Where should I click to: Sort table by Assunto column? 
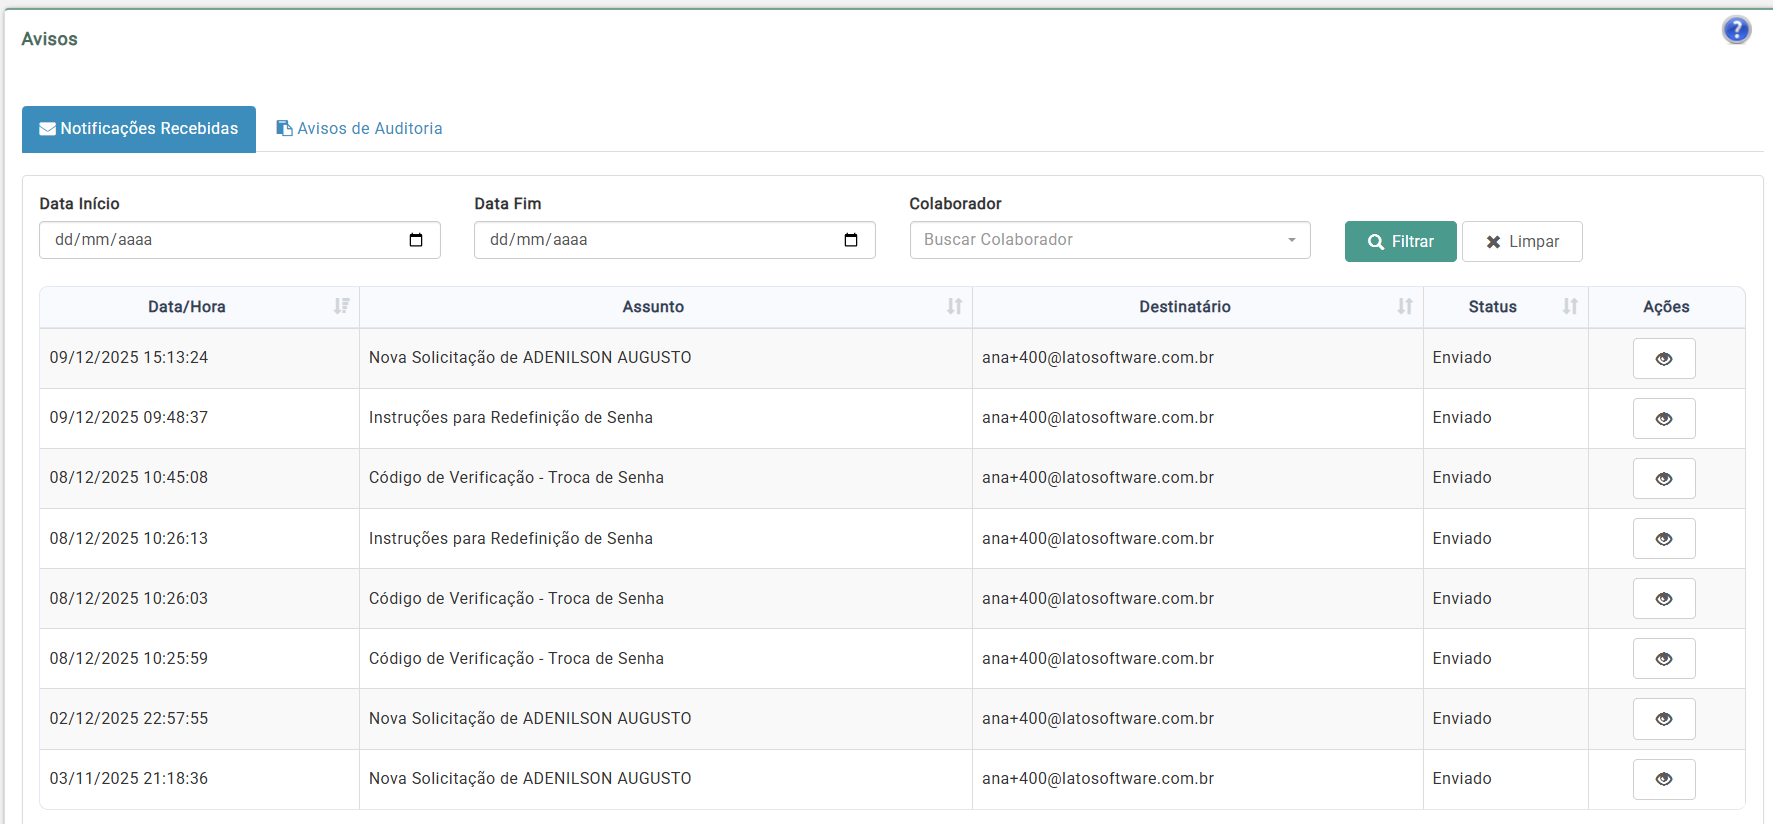tap(954, 306)
